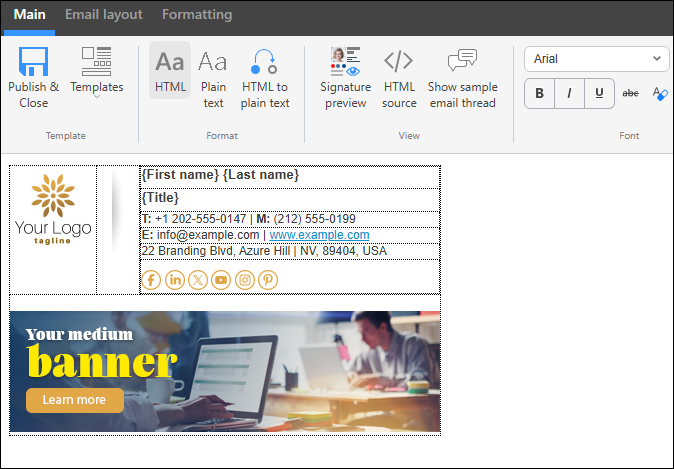Open the Signature preview
This screenshot has height=469, width=674.
pyautogui.click(x=346, y=78)
